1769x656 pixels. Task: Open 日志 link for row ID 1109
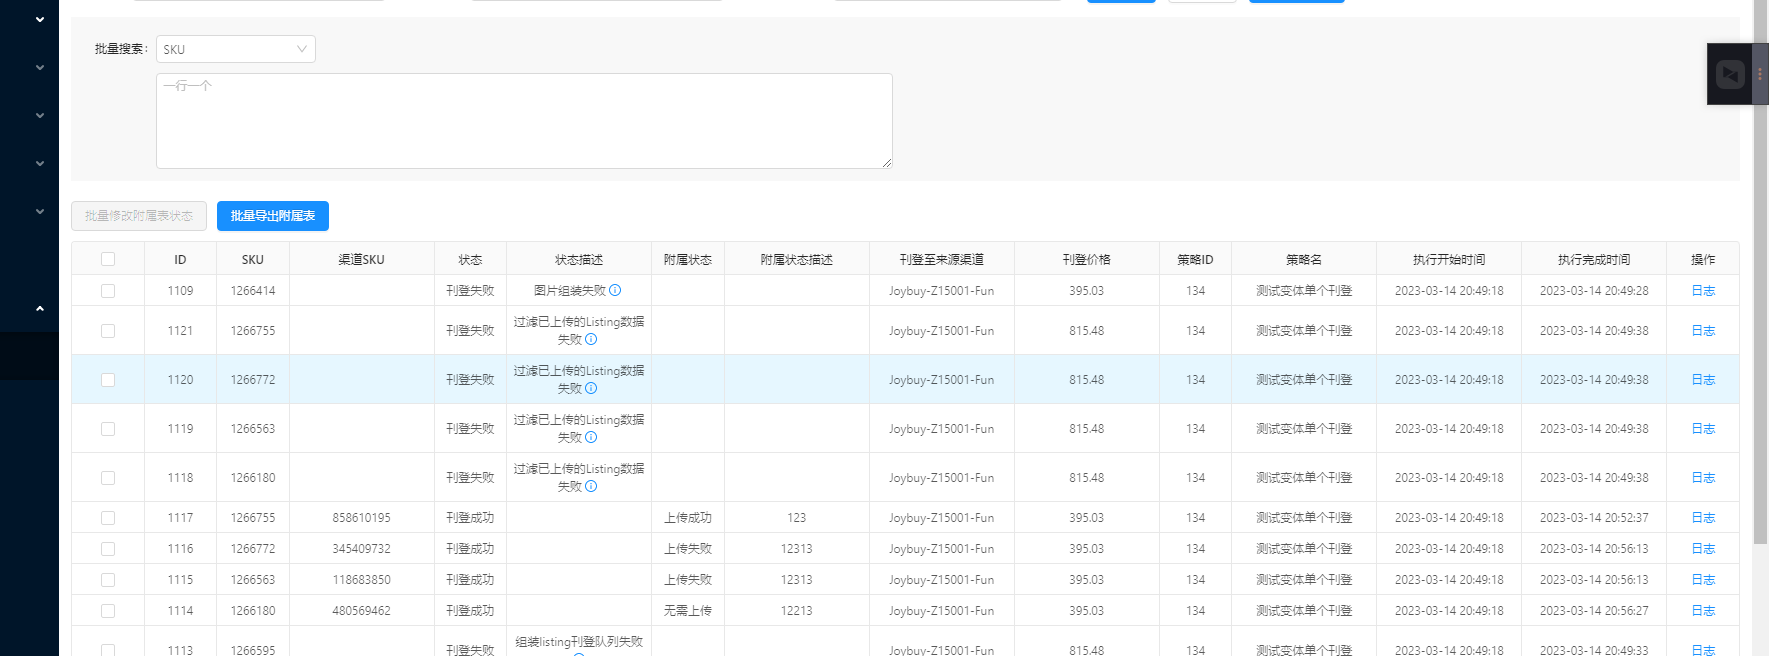point(1703,291)
